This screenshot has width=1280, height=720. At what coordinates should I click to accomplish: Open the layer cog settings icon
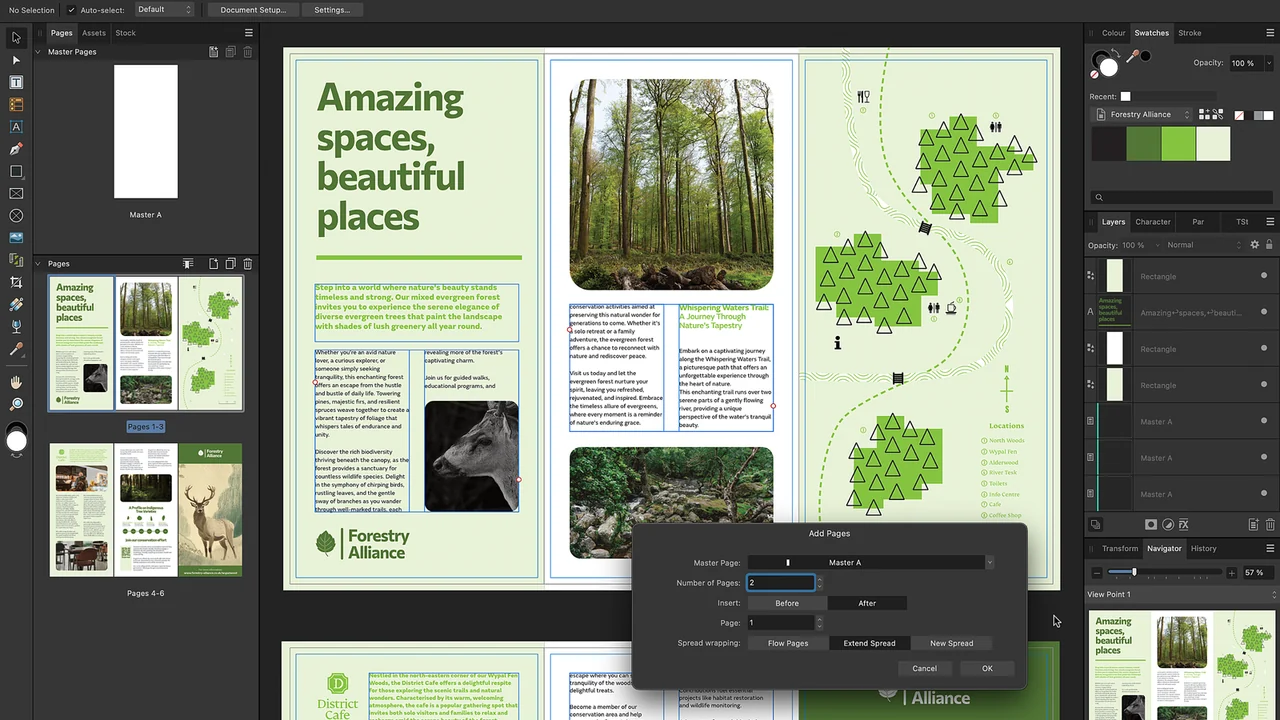(x=1255, y=245)
